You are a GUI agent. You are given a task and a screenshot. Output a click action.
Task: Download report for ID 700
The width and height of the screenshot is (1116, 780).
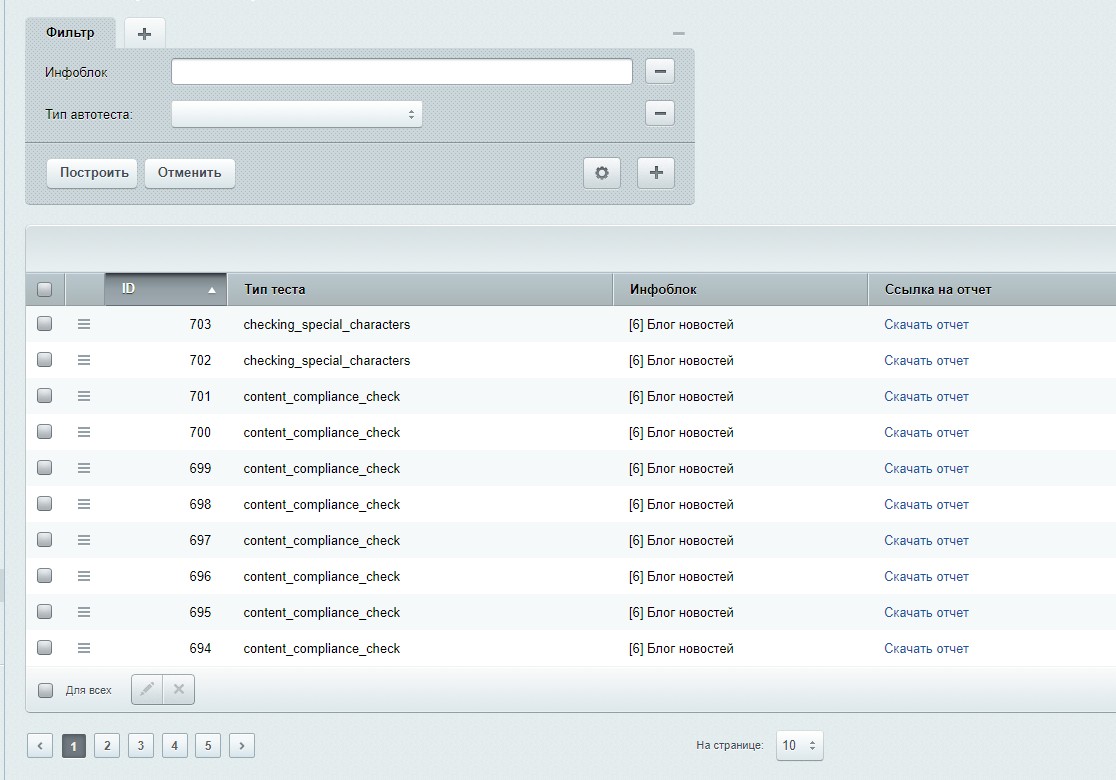[926, 433]
